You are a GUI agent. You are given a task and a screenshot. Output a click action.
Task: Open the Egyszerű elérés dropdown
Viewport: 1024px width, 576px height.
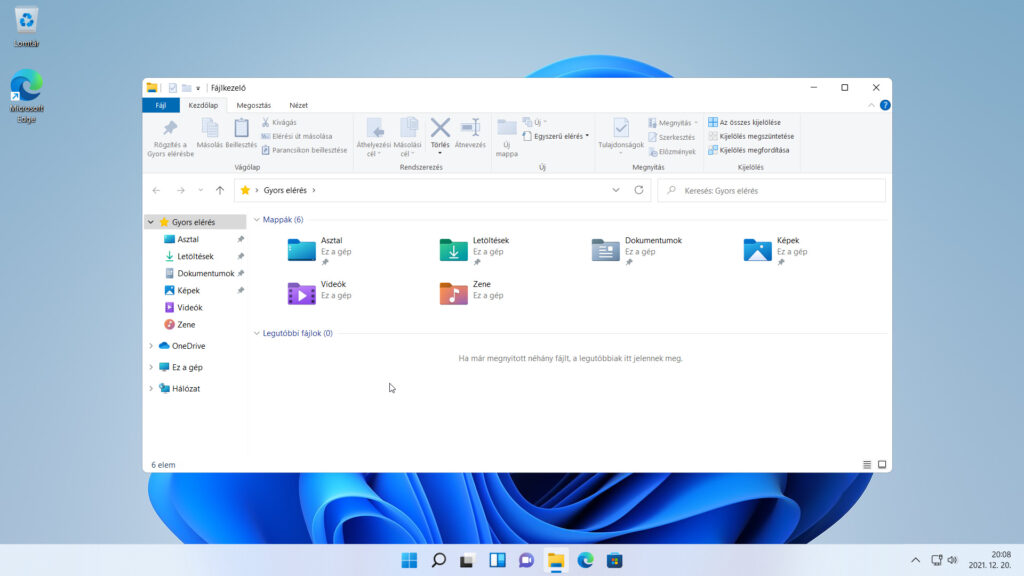(556, 136)
